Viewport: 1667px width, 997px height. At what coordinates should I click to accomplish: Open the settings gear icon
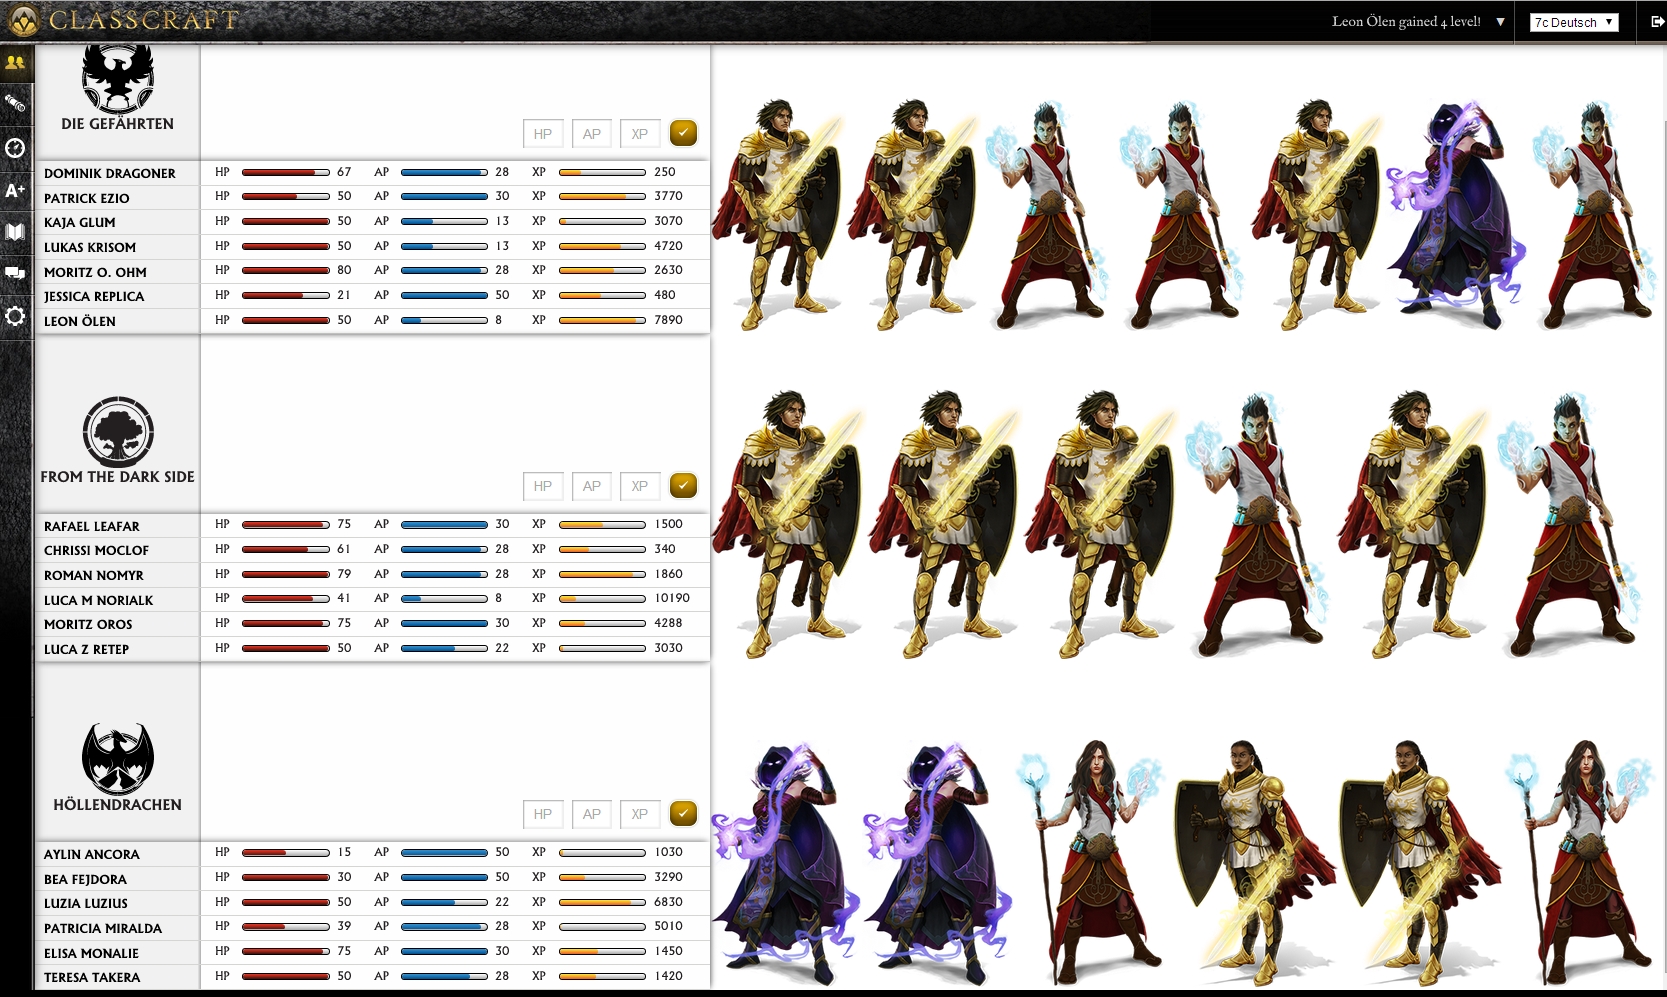[x=15, y=316]
